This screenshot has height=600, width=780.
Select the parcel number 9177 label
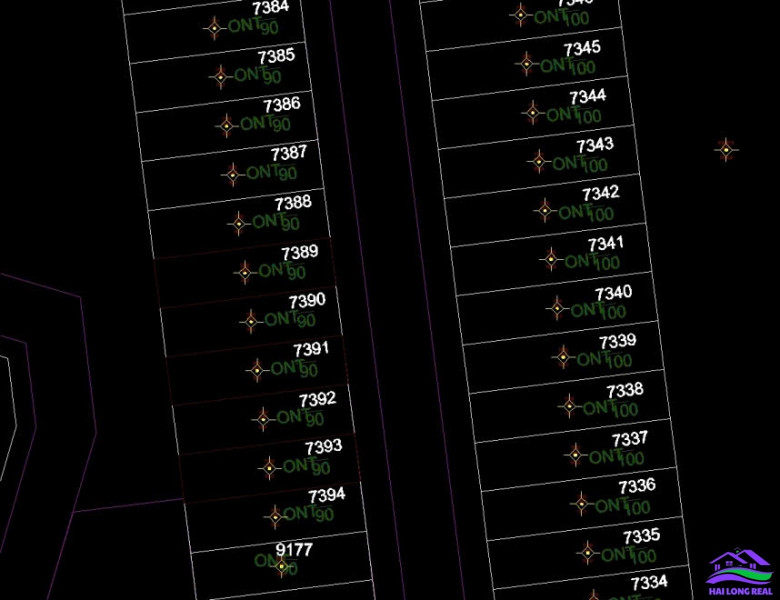point(294,550)
